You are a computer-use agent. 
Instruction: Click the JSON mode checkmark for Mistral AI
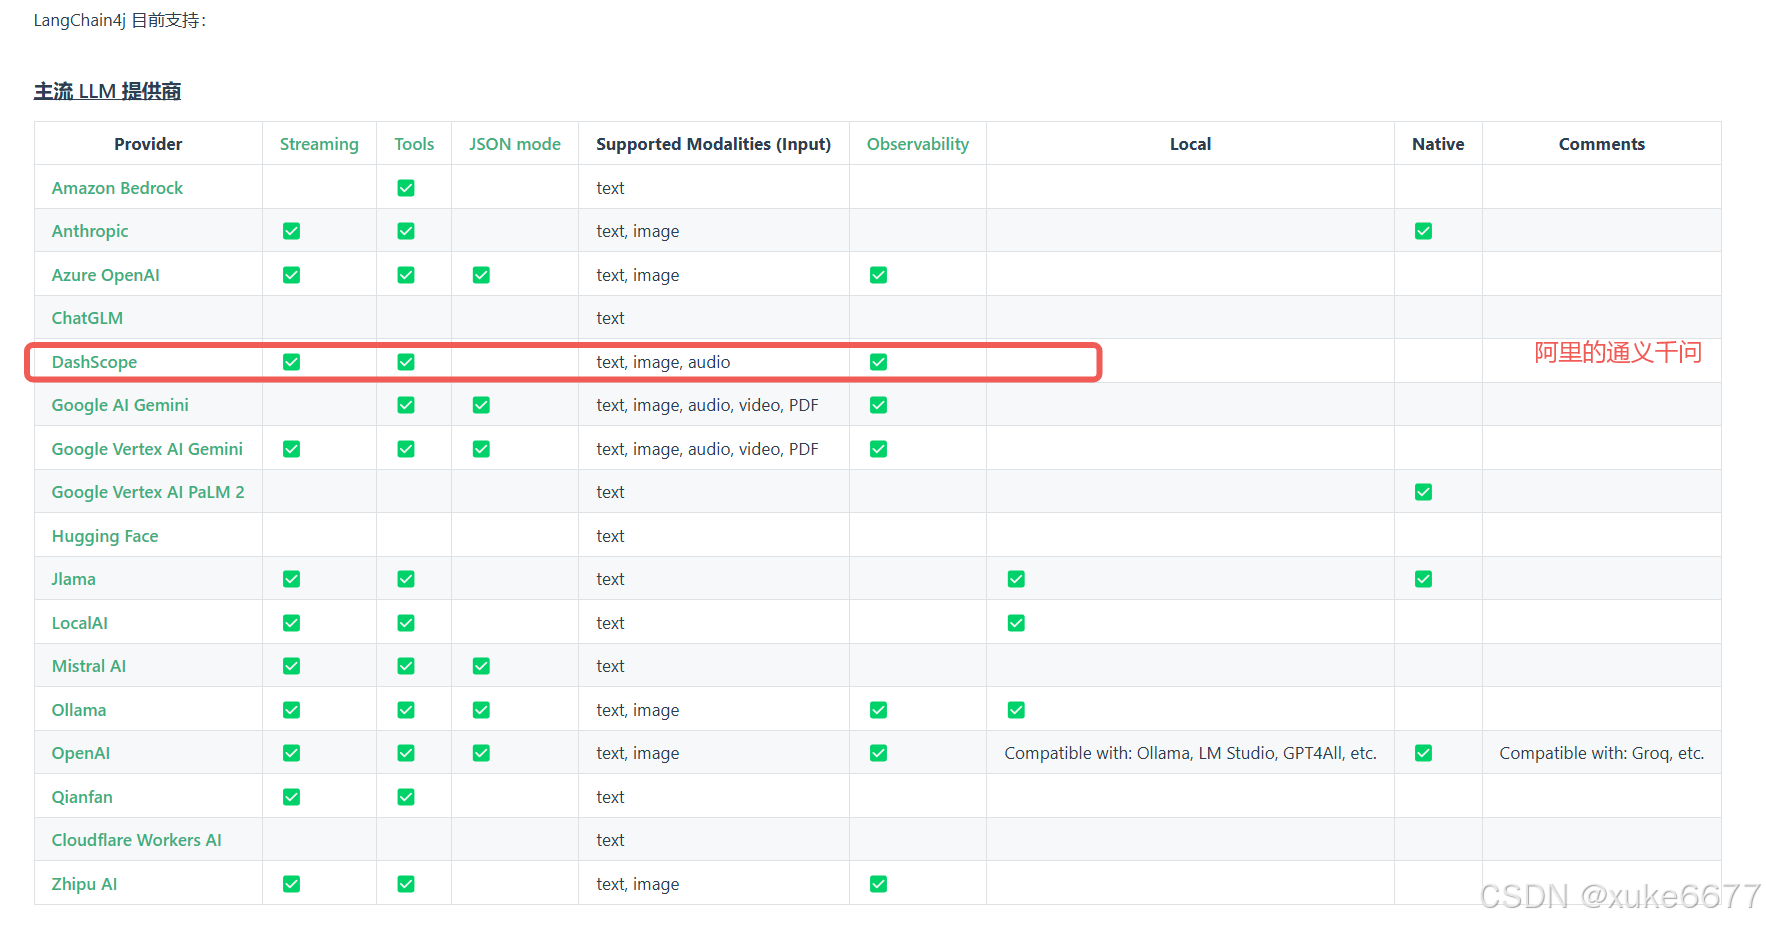[x=481, y=665]
